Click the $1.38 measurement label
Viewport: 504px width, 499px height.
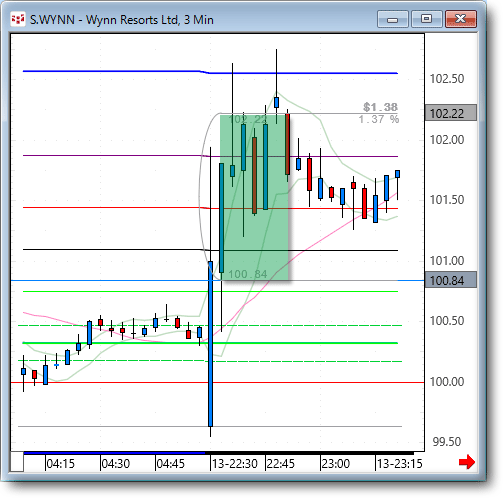point(380,107)
